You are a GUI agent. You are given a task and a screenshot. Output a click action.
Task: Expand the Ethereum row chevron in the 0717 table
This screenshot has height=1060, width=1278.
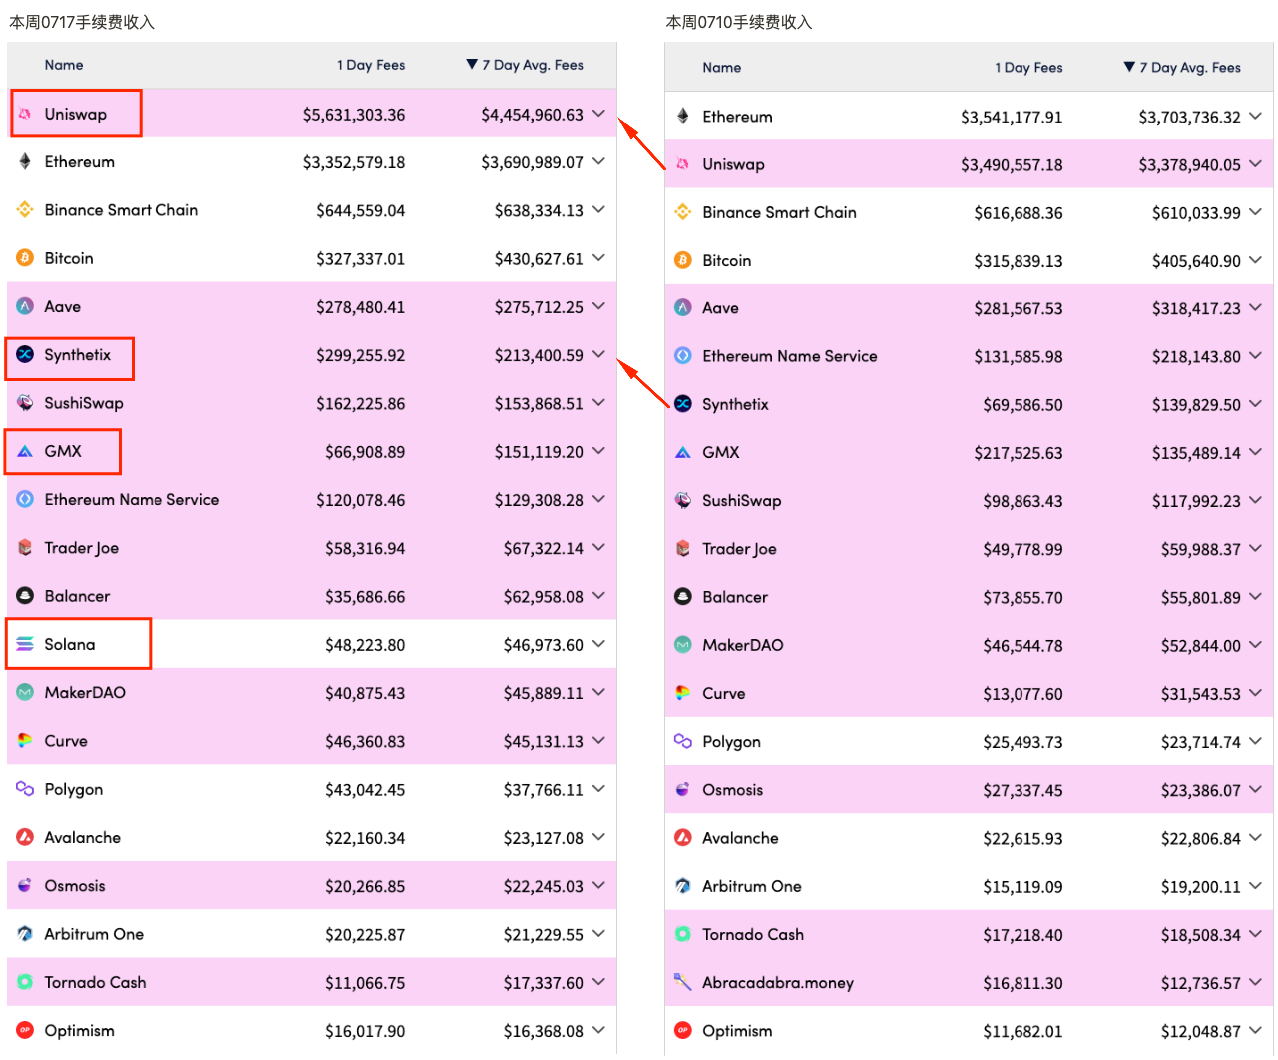click(x=598, y=161)
